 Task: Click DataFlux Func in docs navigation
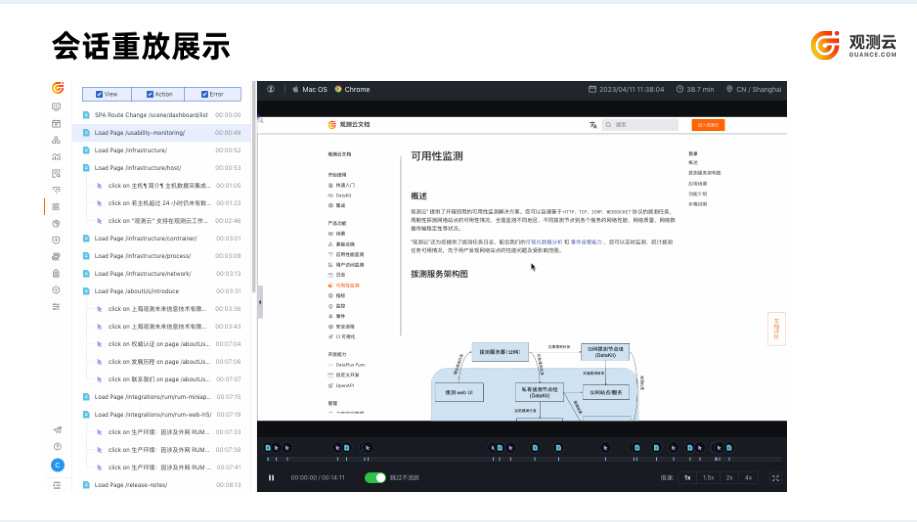[350, 365]
